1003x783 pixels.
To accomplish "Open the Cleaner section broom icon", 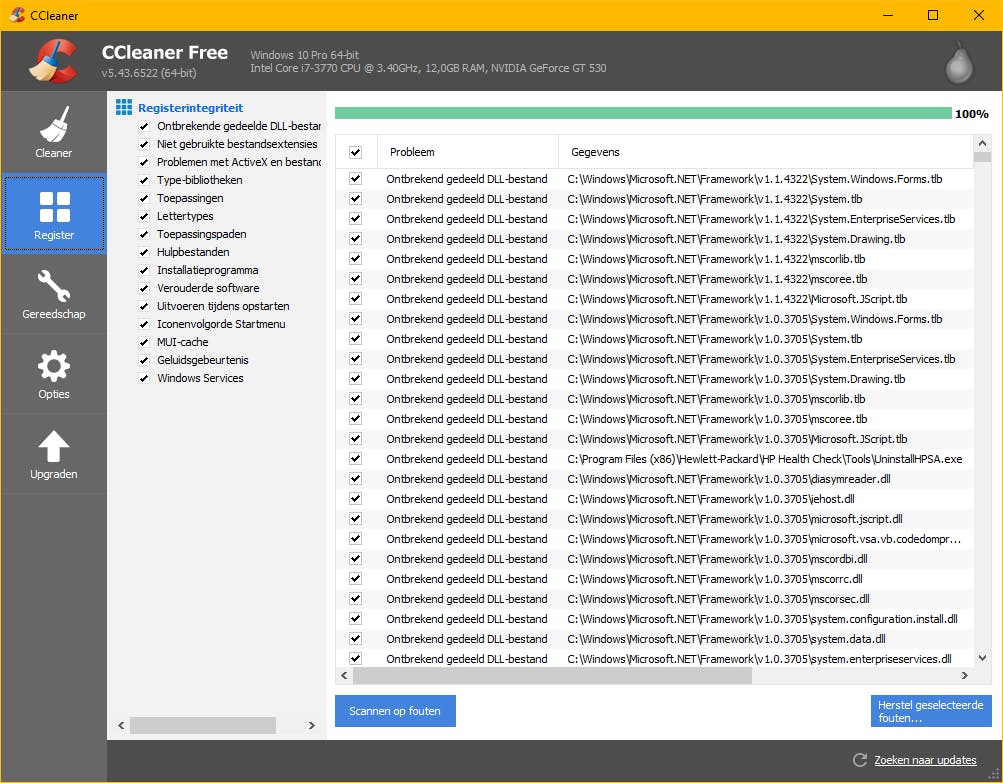I will 54,125.
